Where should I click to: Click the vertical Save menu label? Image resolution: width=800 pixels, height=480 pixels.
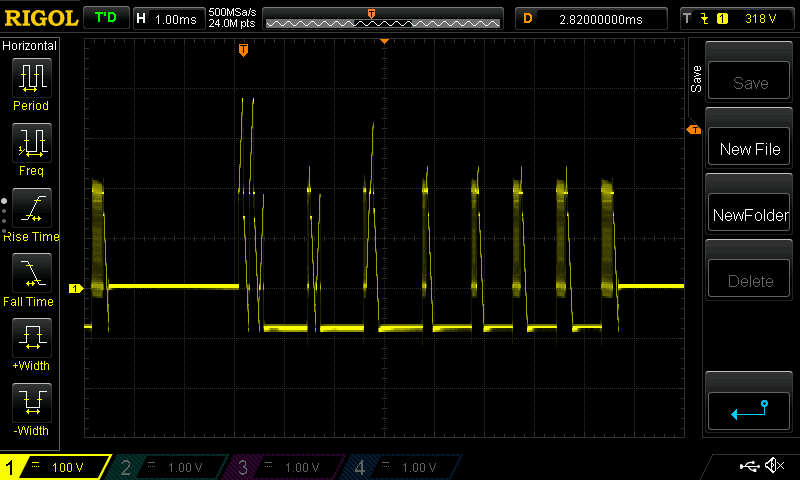(x=696, y=79)
